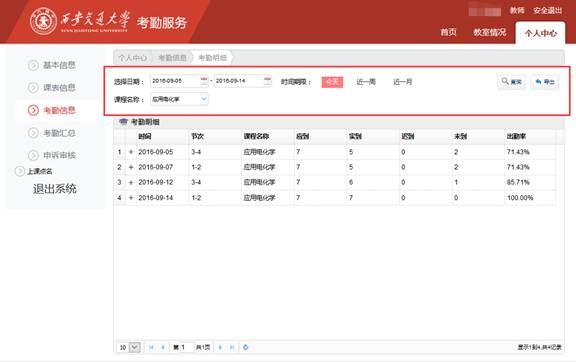The image size is (576, 362).
Task: Select the 今天 time range option
Action: (332, 82)
